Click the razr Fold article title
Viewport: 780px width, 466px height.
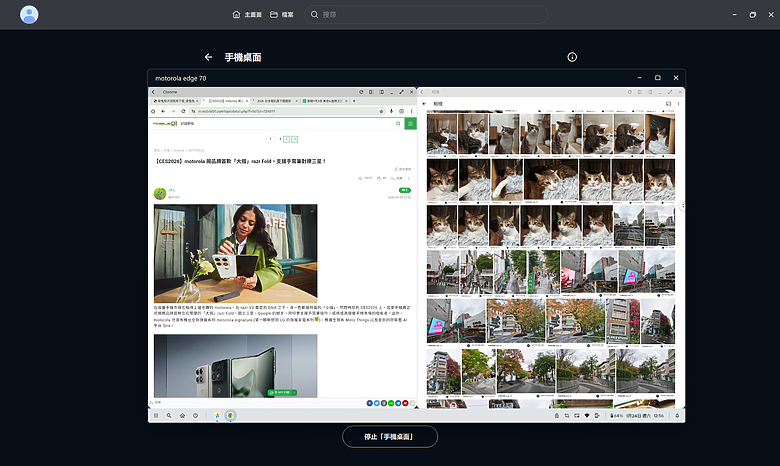click(240, 160)
